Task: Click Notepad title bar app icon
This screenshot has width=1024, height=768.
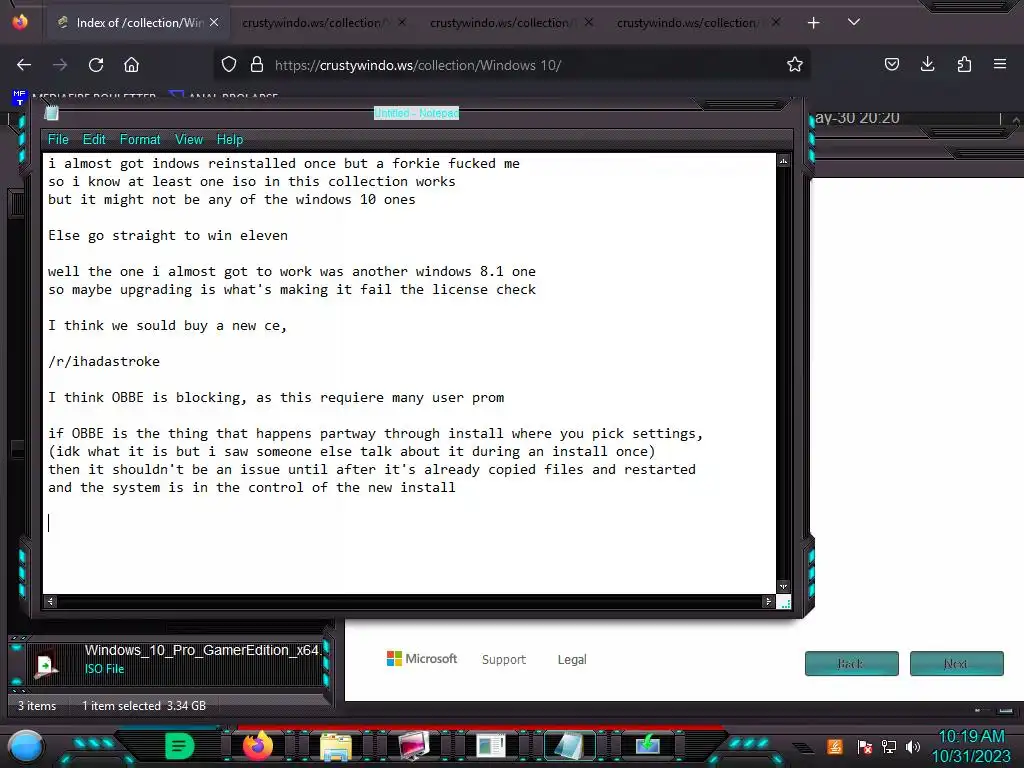Action: click(x=52, y=114)
